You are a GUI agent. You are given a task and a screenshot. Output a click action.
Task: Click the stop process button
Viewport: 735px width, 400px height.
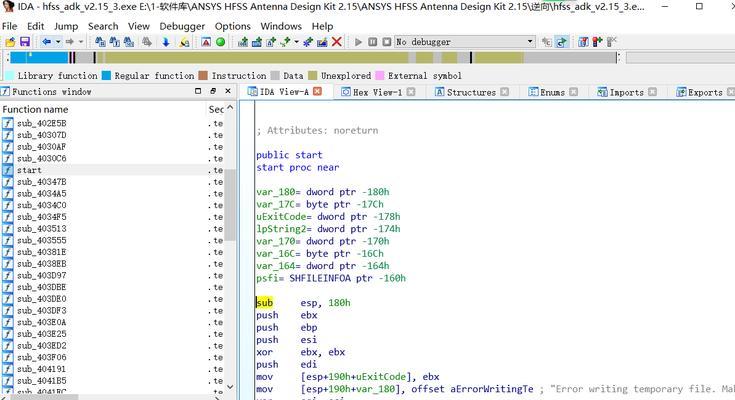coord(387,42)
